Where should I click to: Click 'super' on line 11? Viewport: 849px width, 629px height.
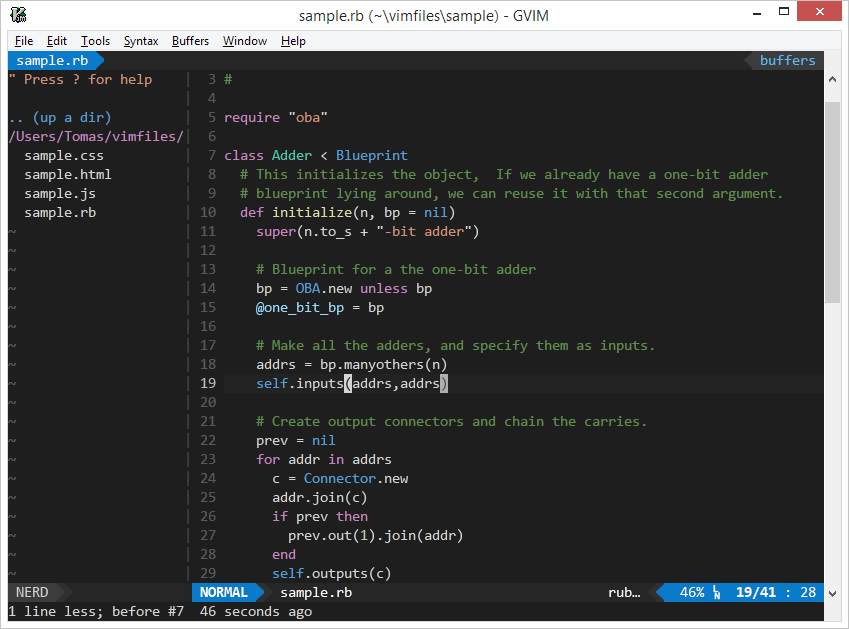[x=276, y=232]
